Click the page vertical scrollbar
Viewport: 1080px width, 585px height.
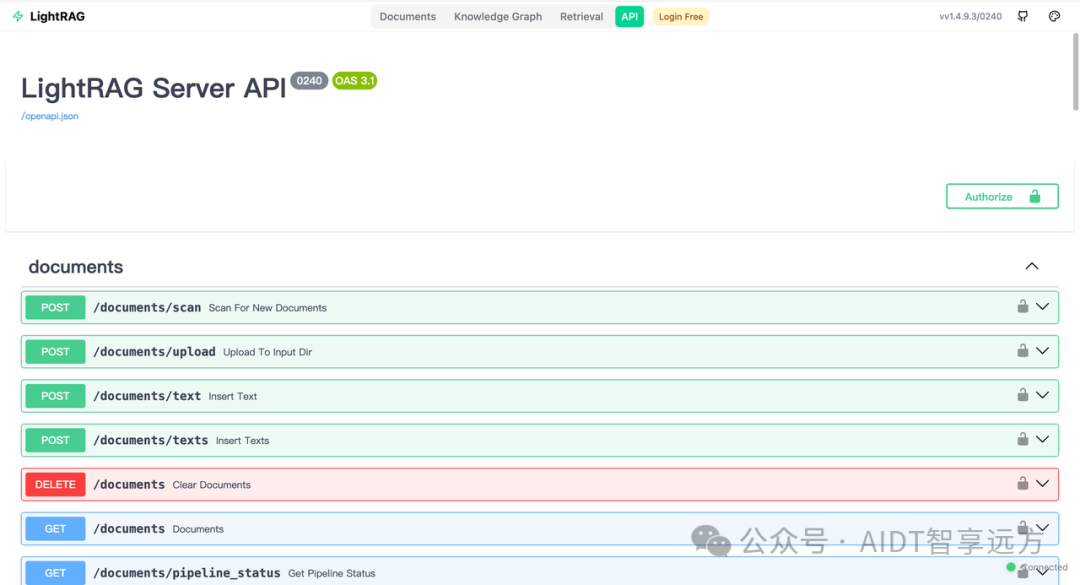tap(1075, 72)
